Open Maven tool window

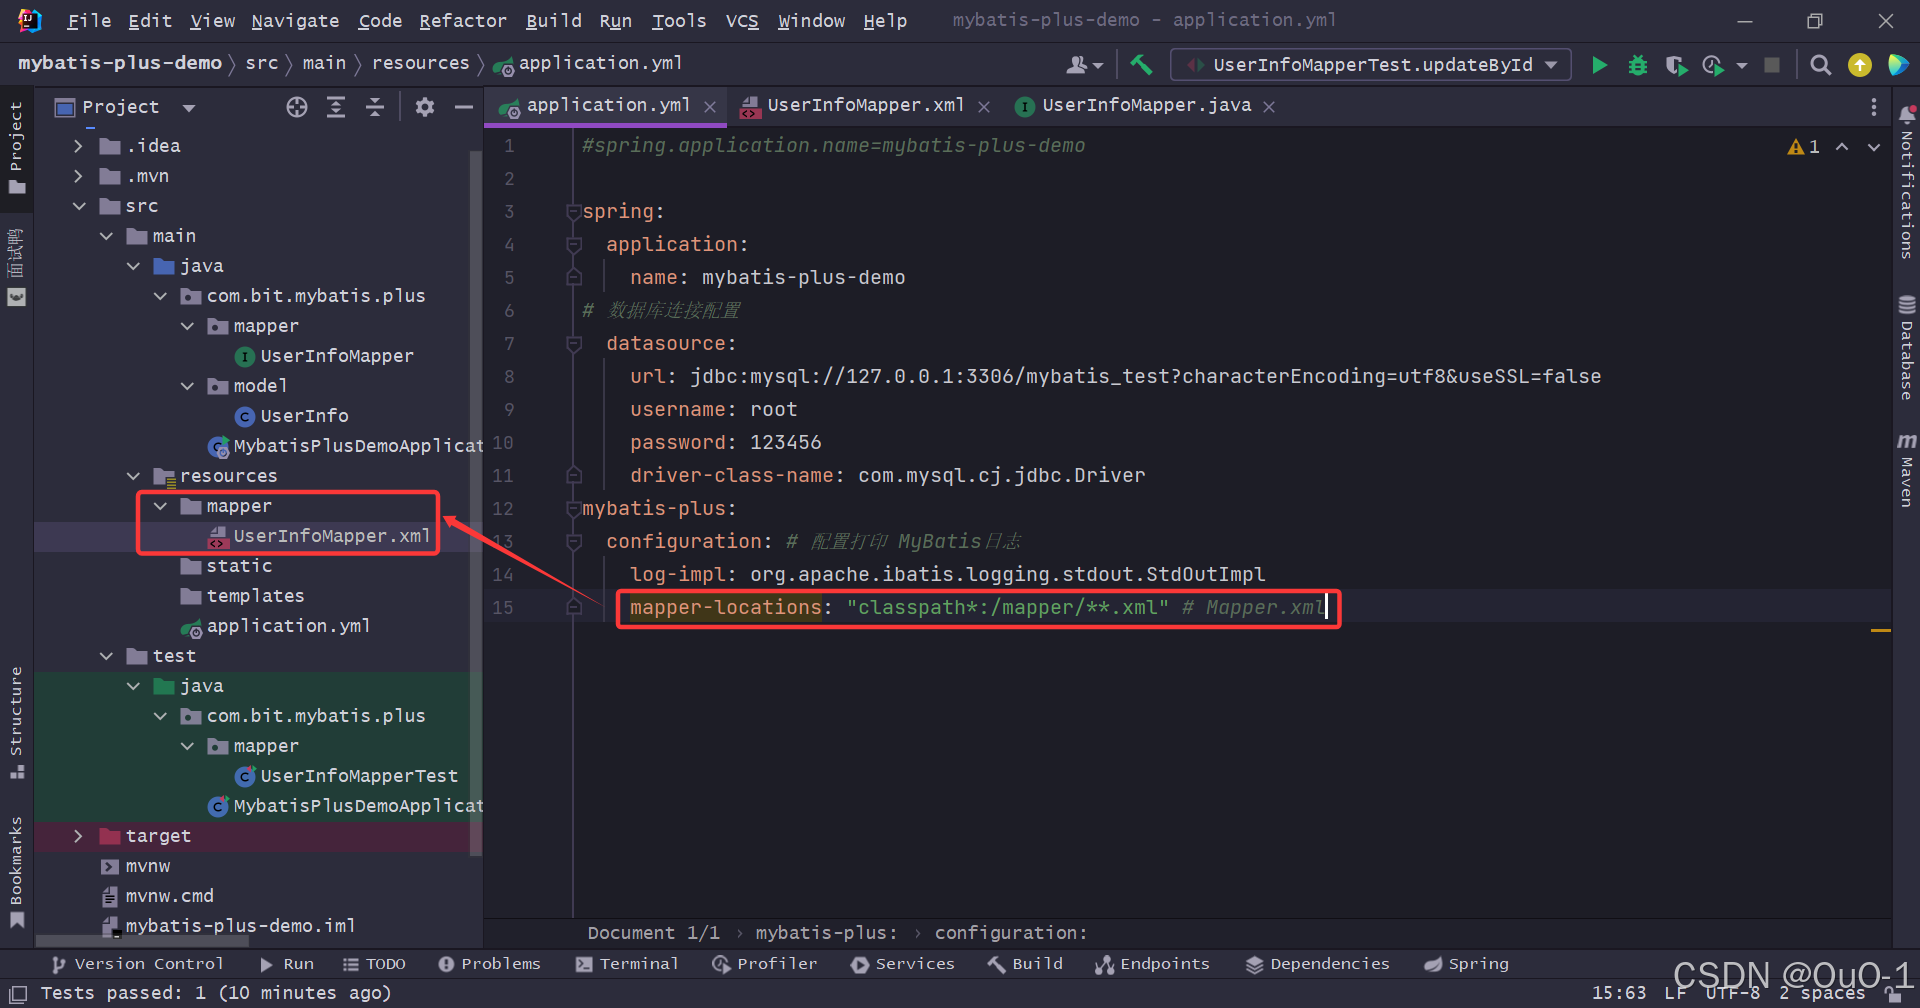(x=1907, y=470)
